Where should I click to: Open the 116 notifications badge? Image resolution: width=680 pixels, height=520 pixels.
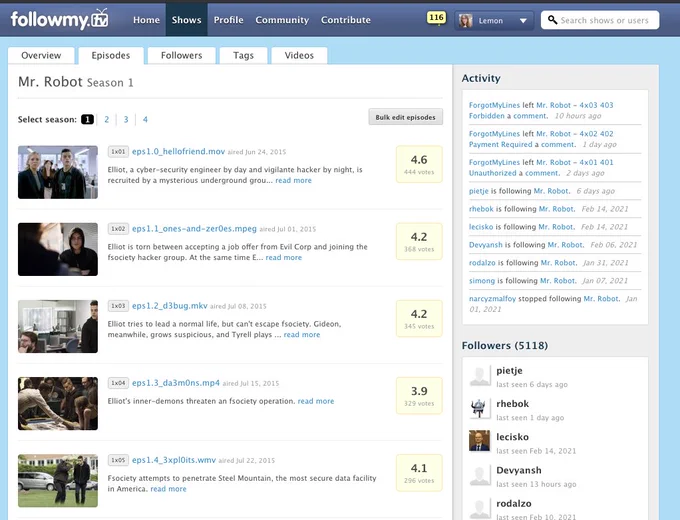tap(436, 18)
